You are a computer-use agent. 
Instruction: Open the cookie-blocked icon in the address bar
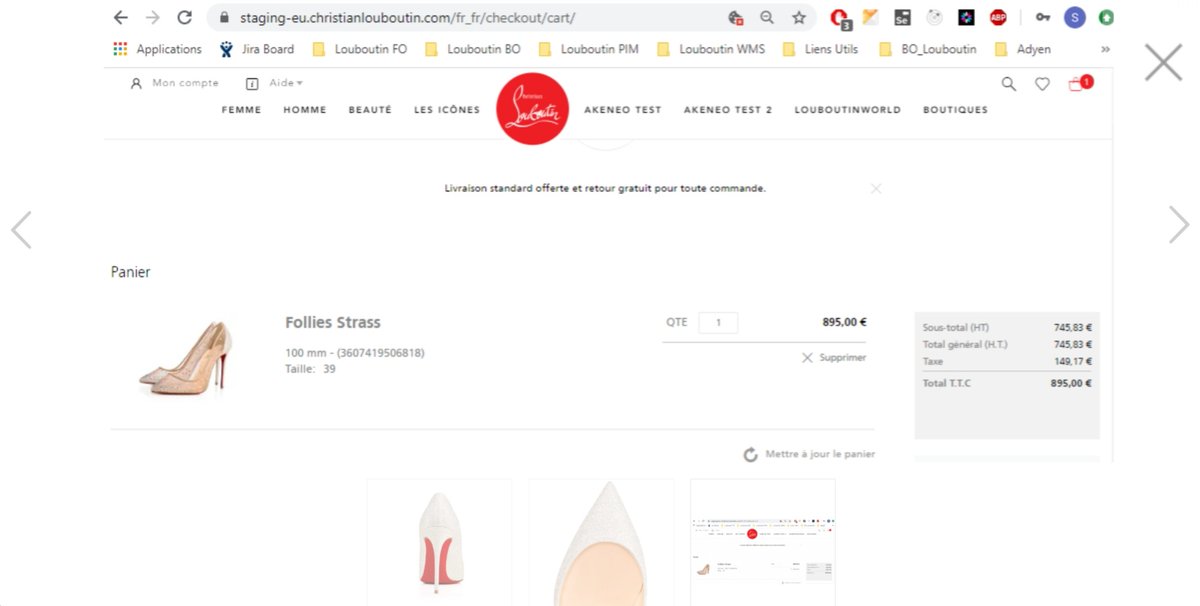click(735, 17)
